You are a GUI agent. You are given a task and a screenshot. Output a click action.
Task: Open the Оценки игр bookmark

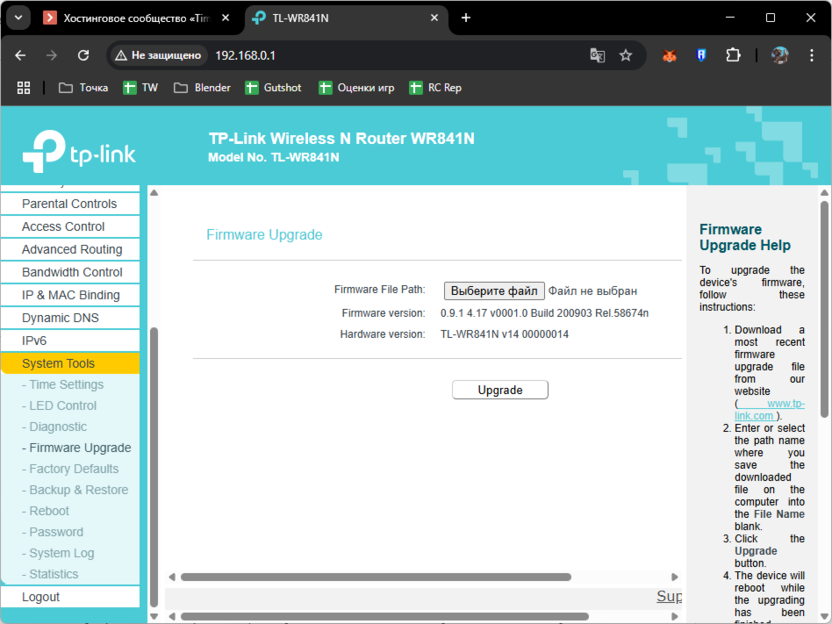point(357,88)
